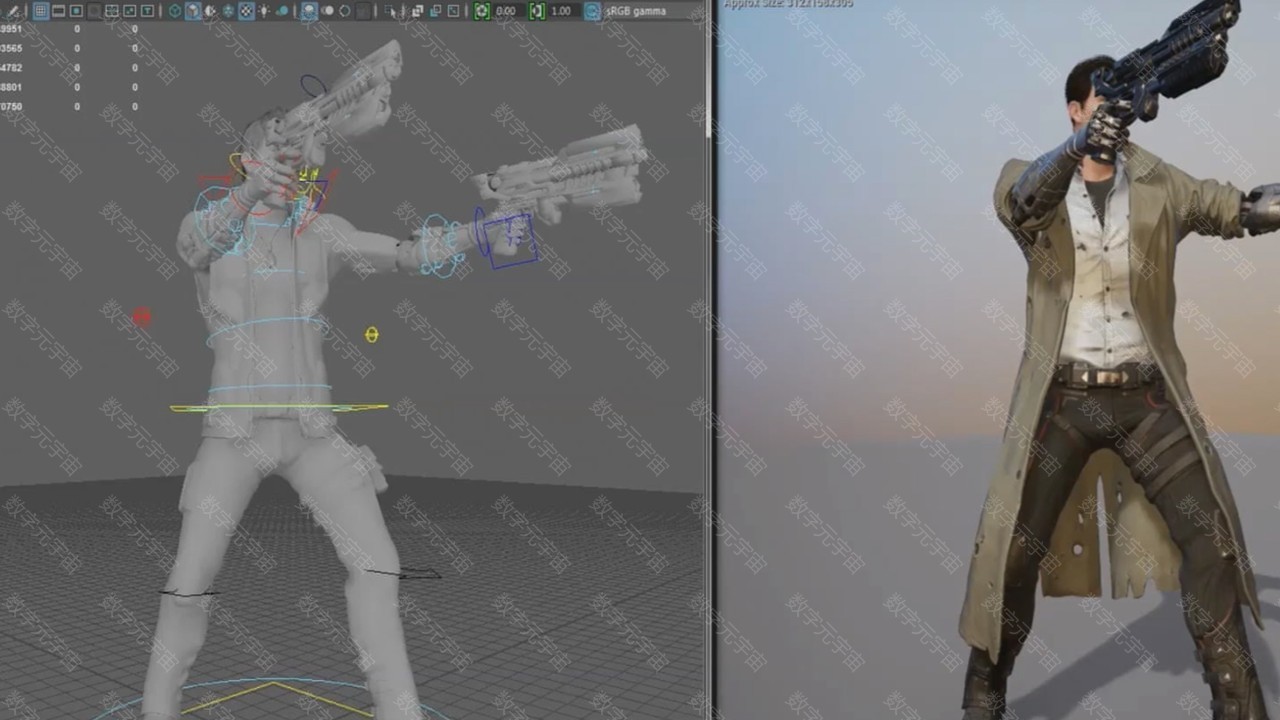Toggle the safe action overlay icon
The image size is (1280, 720).
[x=129, y=11]
